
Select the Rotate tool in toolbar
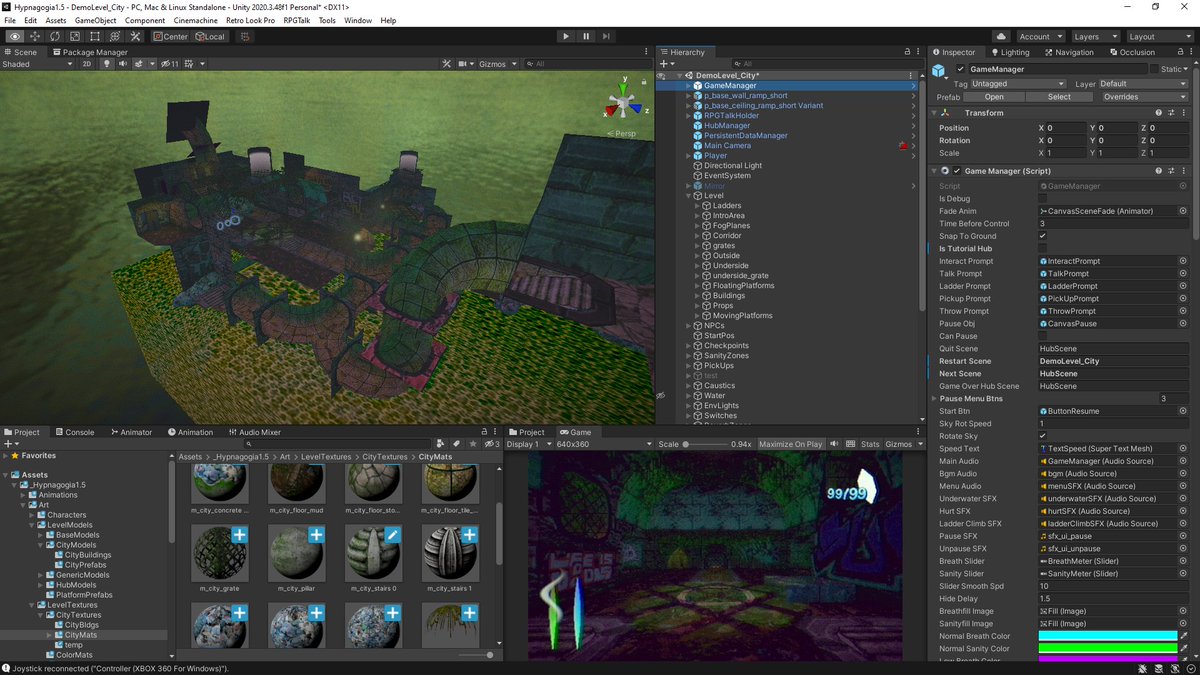tap(56, 36)
